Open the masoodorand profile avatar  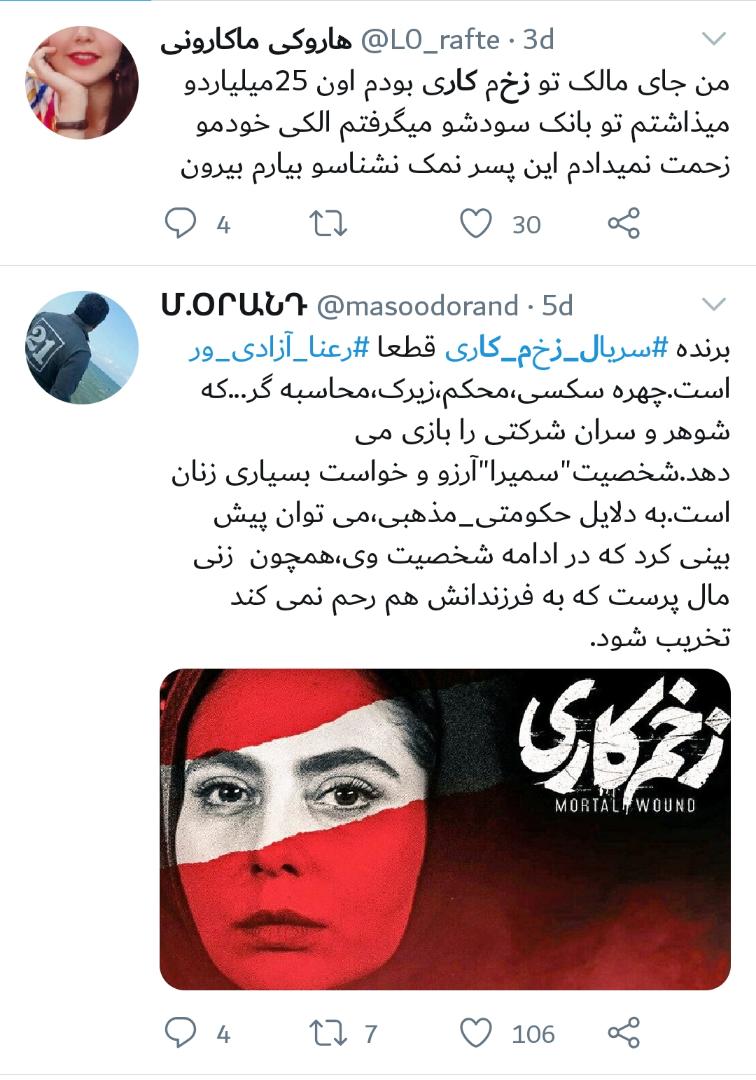pyautogui.click(x=82, y=347)
